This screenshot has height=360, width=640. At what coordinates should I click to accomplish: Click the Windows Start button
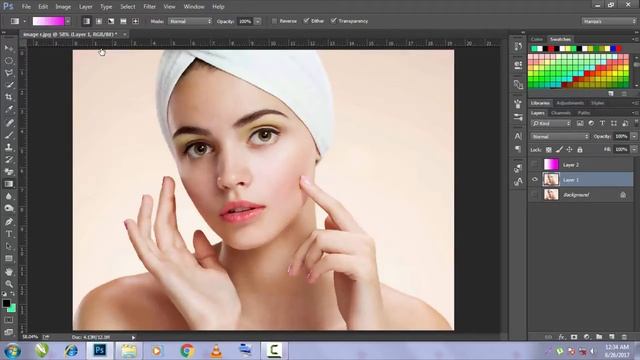pos(12,351)
